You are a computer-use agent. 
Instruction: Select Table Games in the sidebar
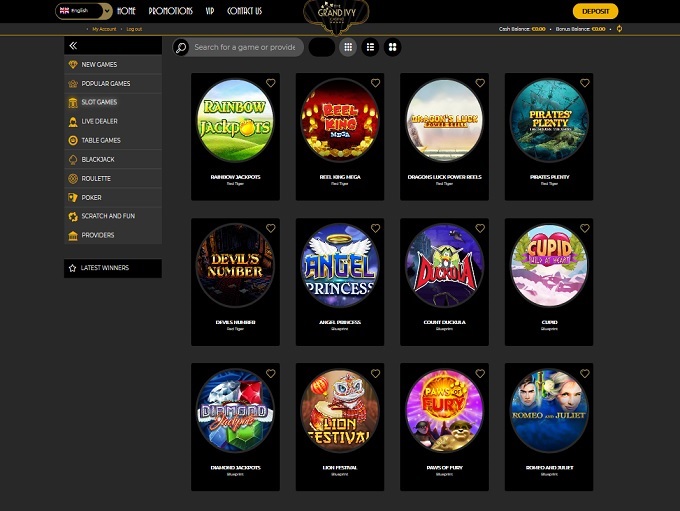pyautogui.click(x=100, y=140)
